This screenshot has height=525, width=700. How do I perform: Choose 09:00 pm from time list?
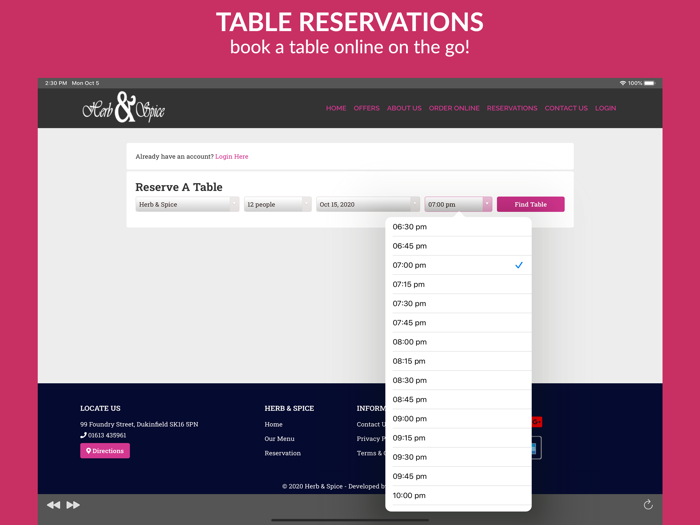pyautogui.click(x=458, y=419)
